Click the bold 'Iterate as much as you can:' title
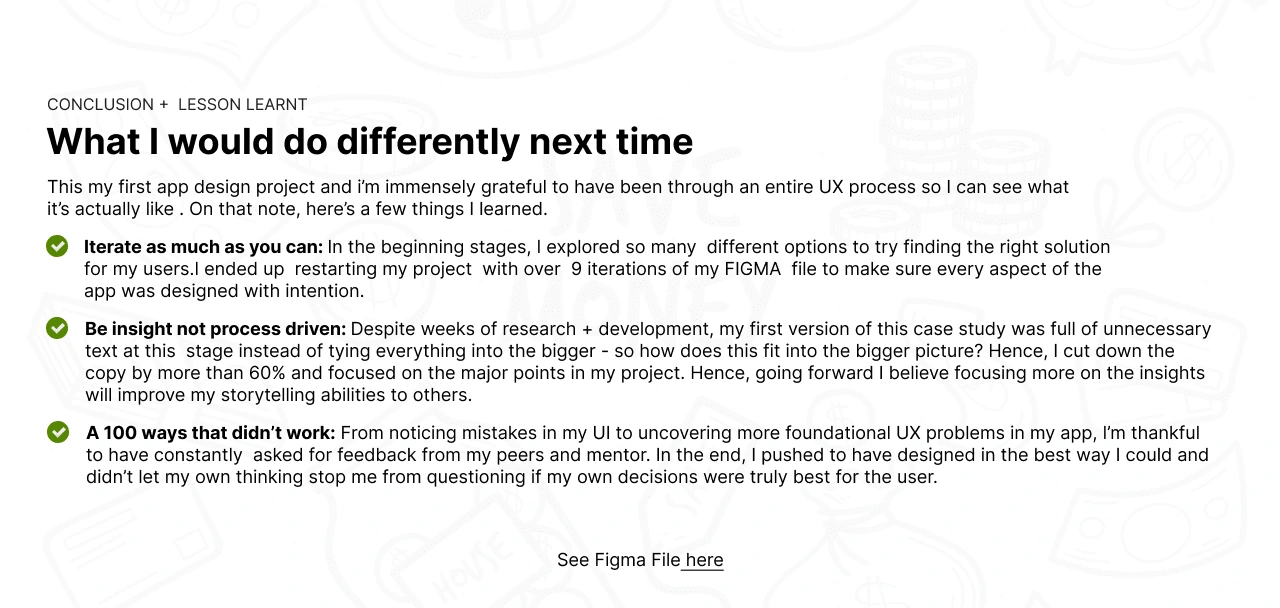 point(203,246)
